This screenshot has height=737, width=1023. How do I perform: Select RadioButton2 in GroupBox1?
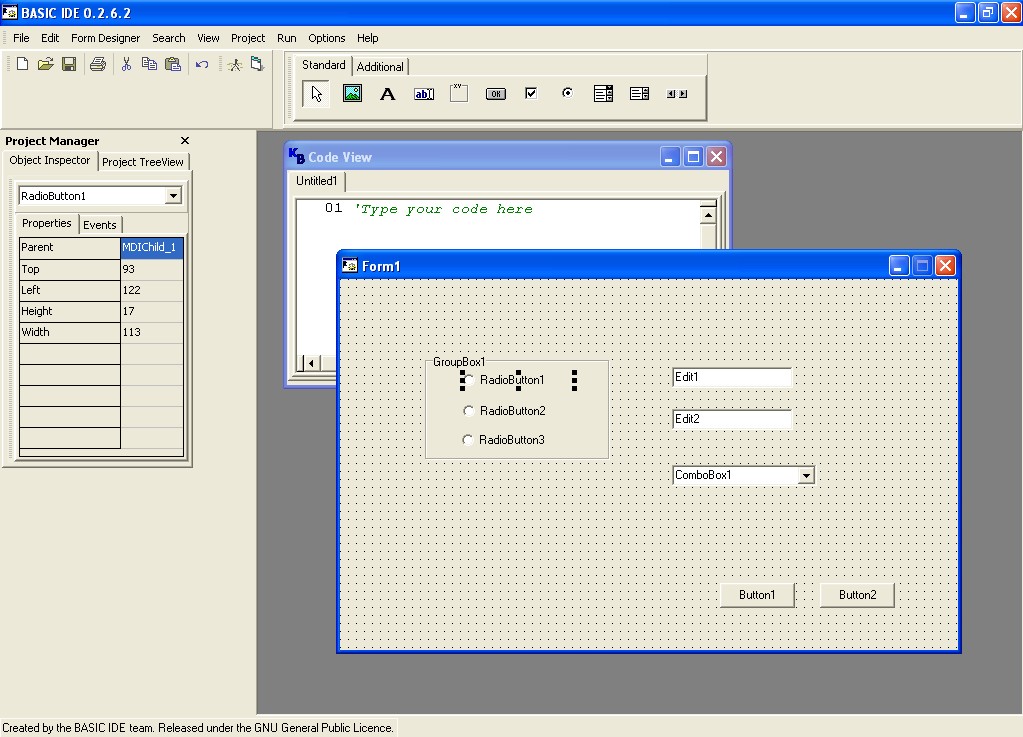click(x=511, y=411)
